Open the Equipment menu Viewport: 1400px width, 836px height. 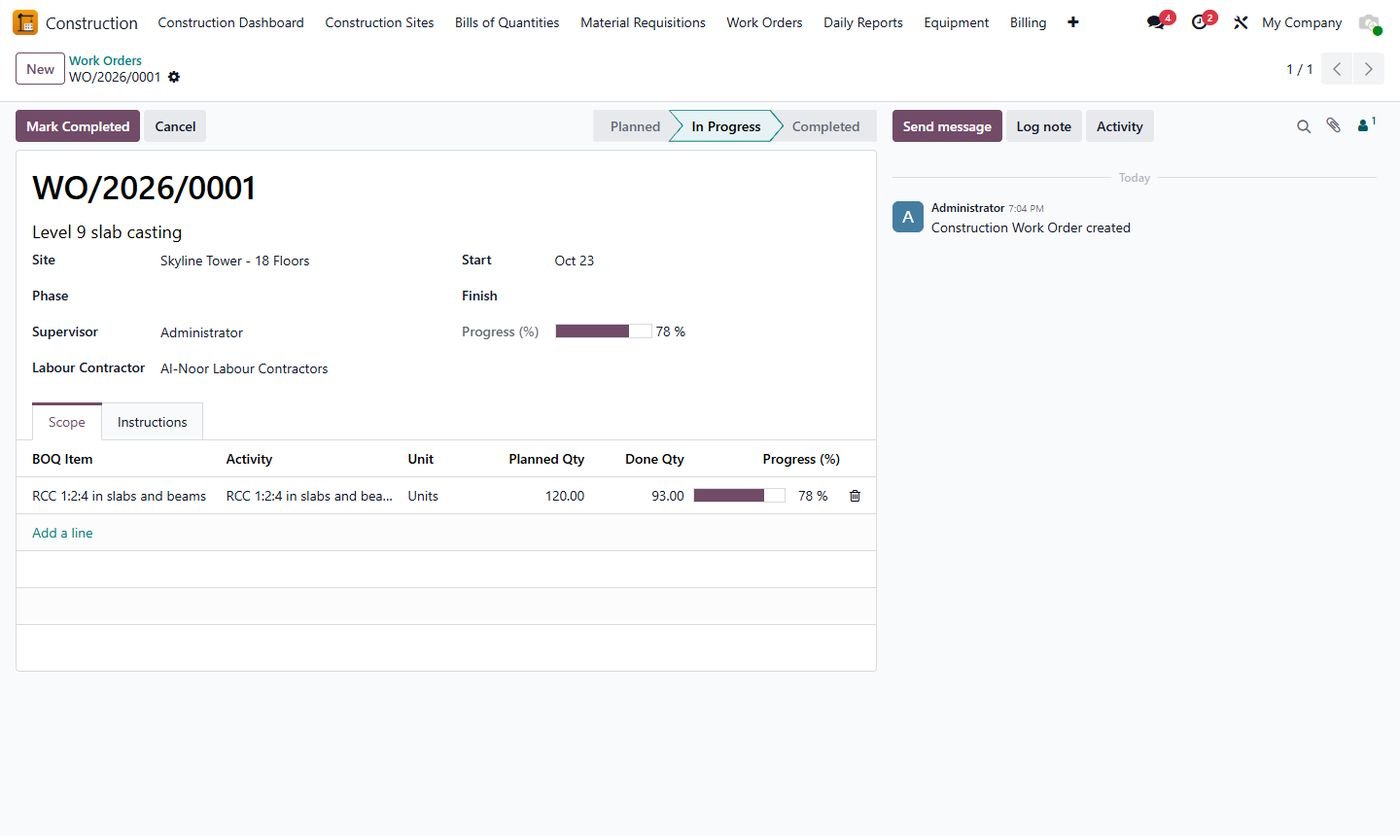956,22
